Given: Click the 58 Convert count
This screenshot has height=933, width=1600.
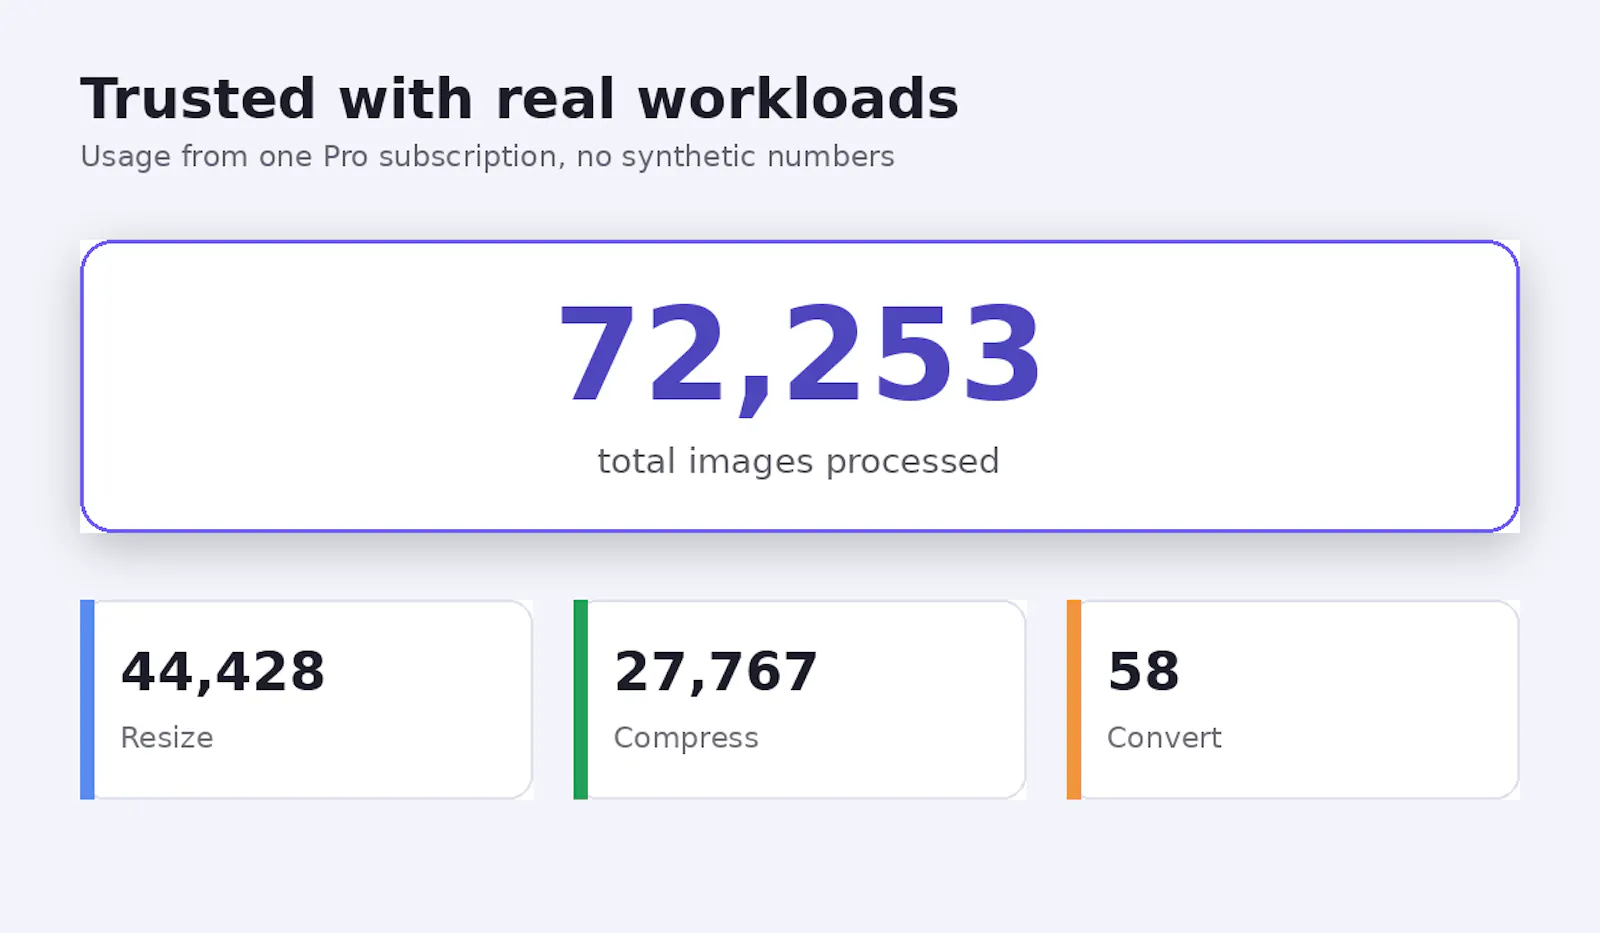Looking at the screenshot, I should (1144, 671).
